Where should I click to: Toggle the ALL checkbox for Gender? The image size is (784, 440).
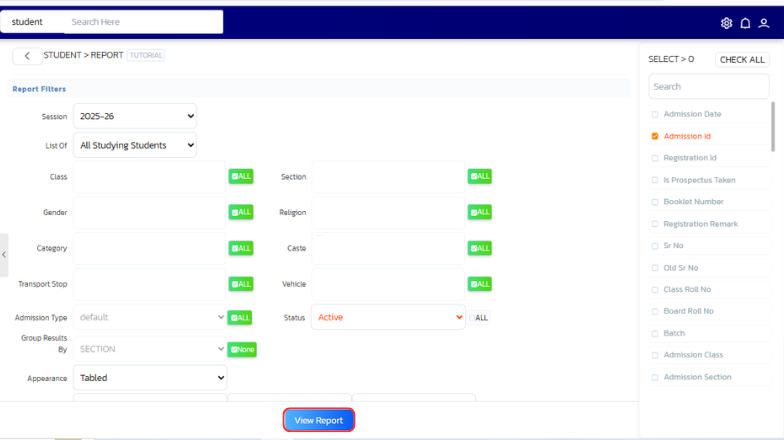[240, 212]
